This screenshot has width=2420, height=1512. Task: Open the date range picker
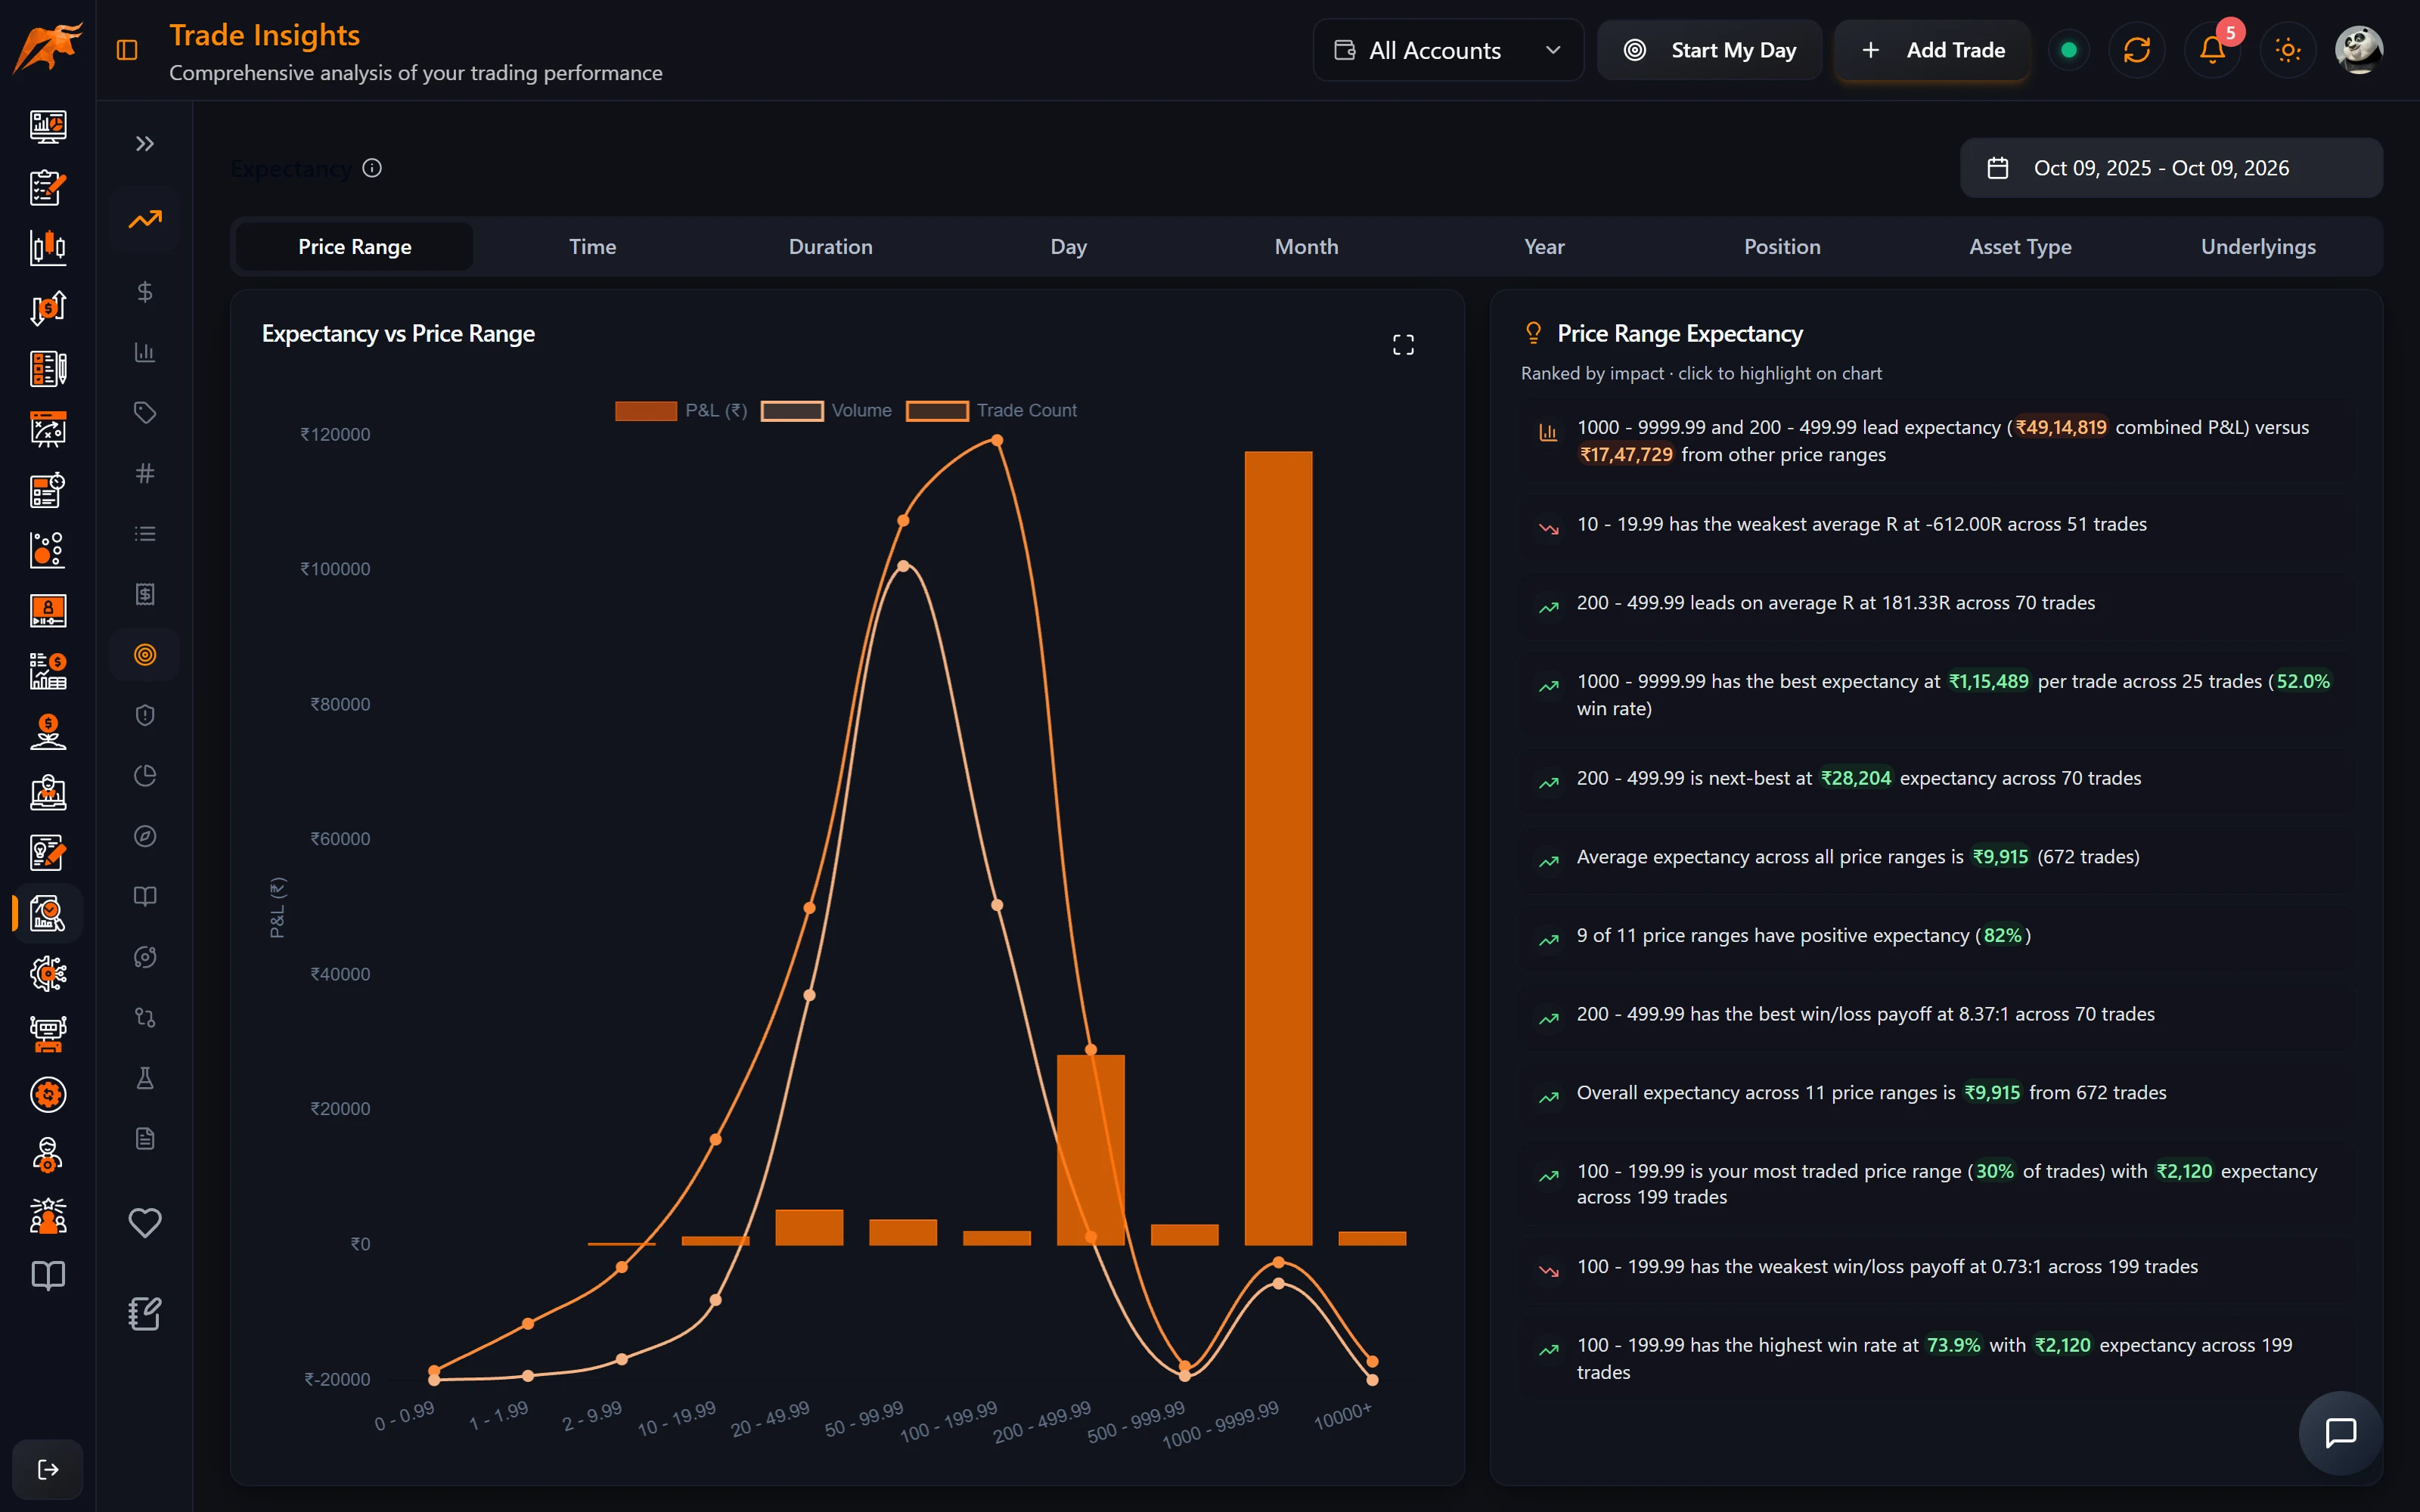click(x=2171, y=168)
